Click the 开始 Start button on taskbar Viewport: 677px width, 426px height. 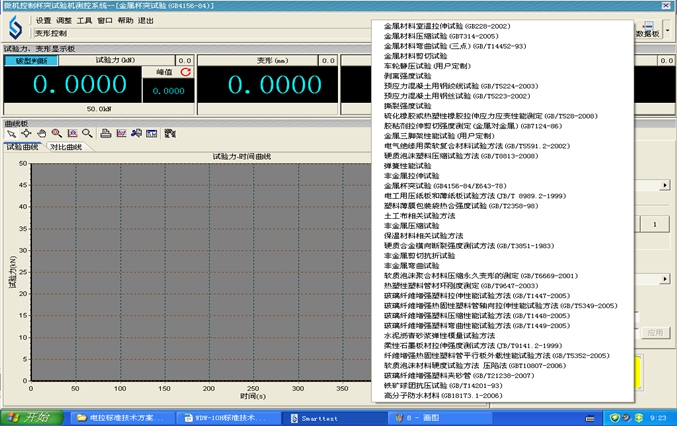[30, 417]
